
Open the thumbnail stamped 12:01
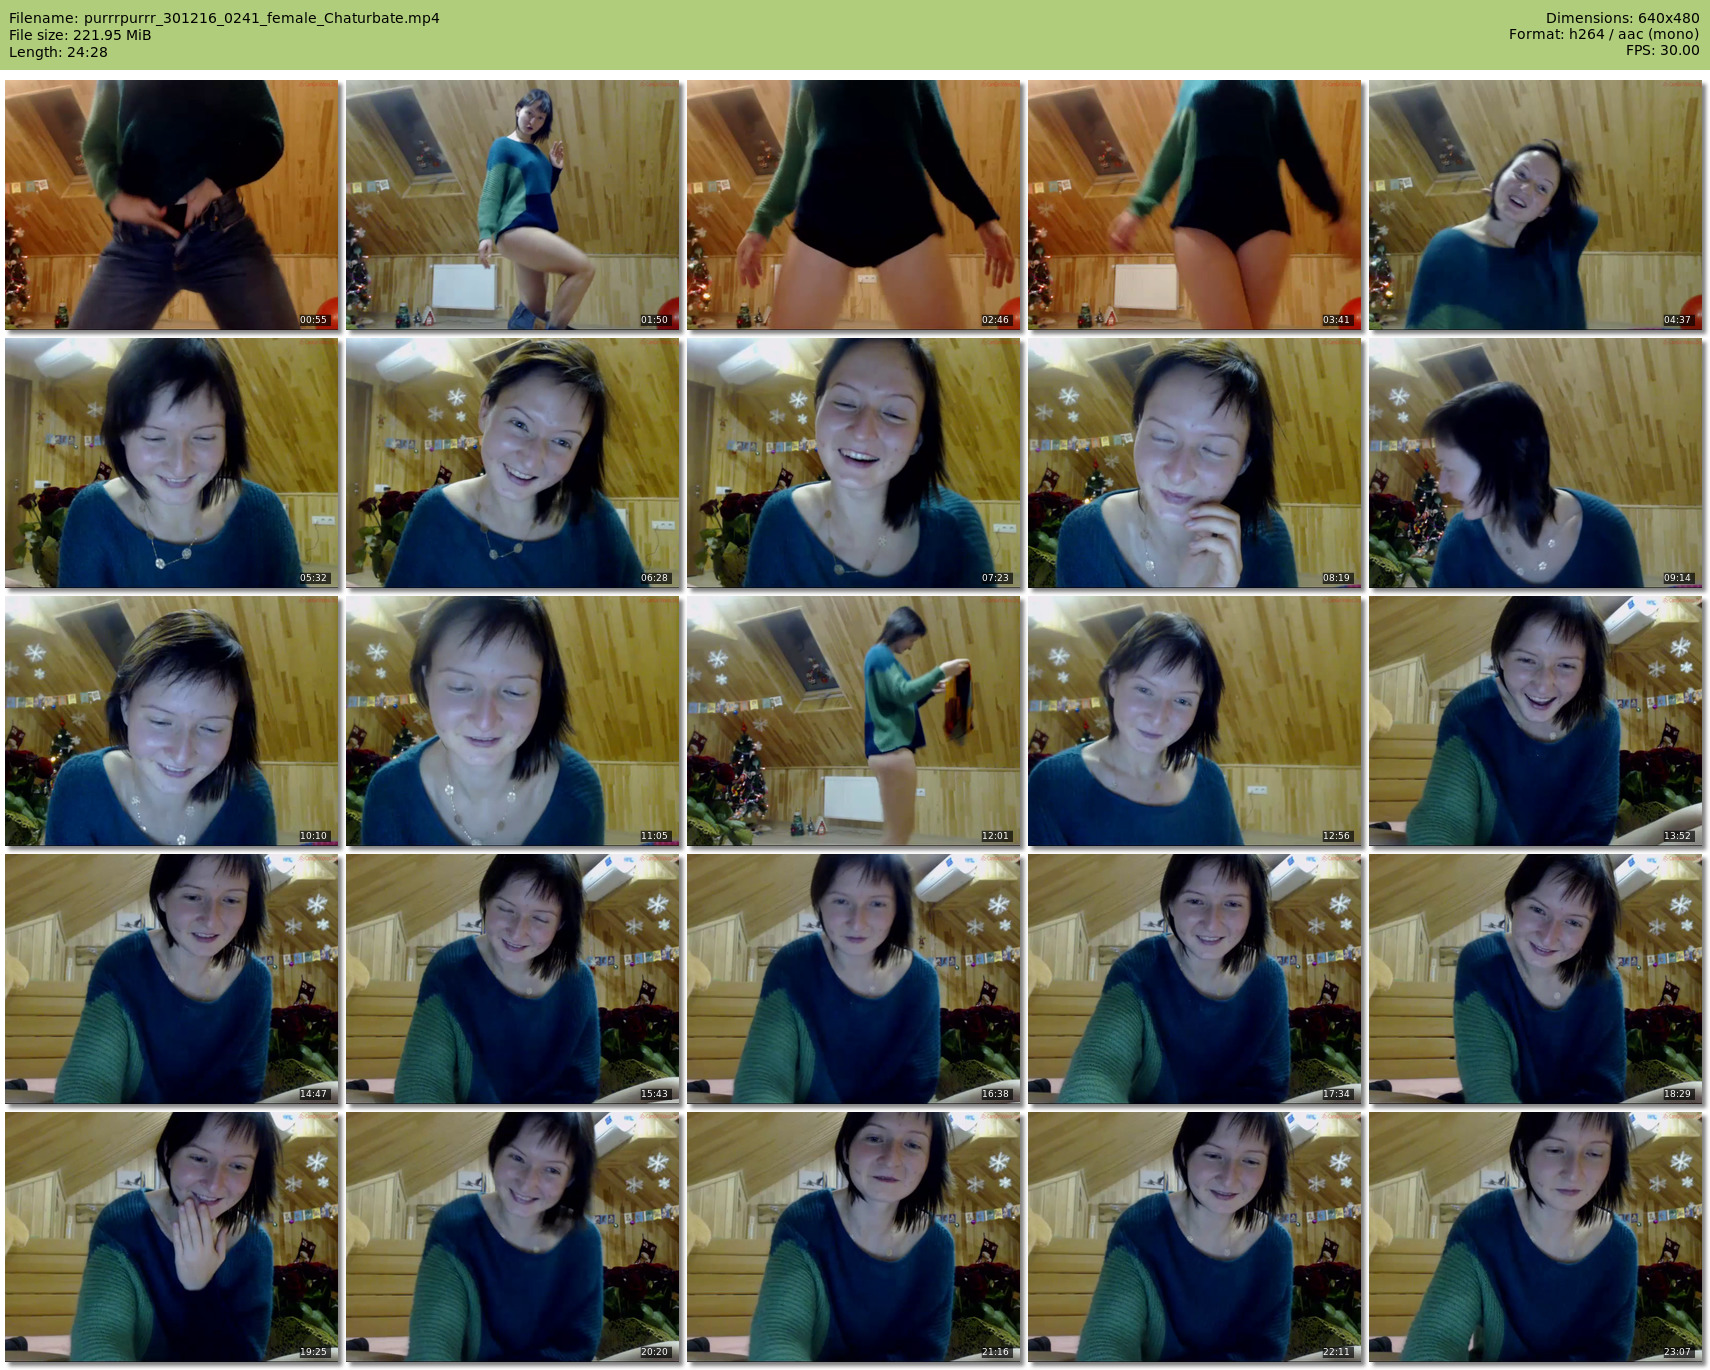(854, 721)
